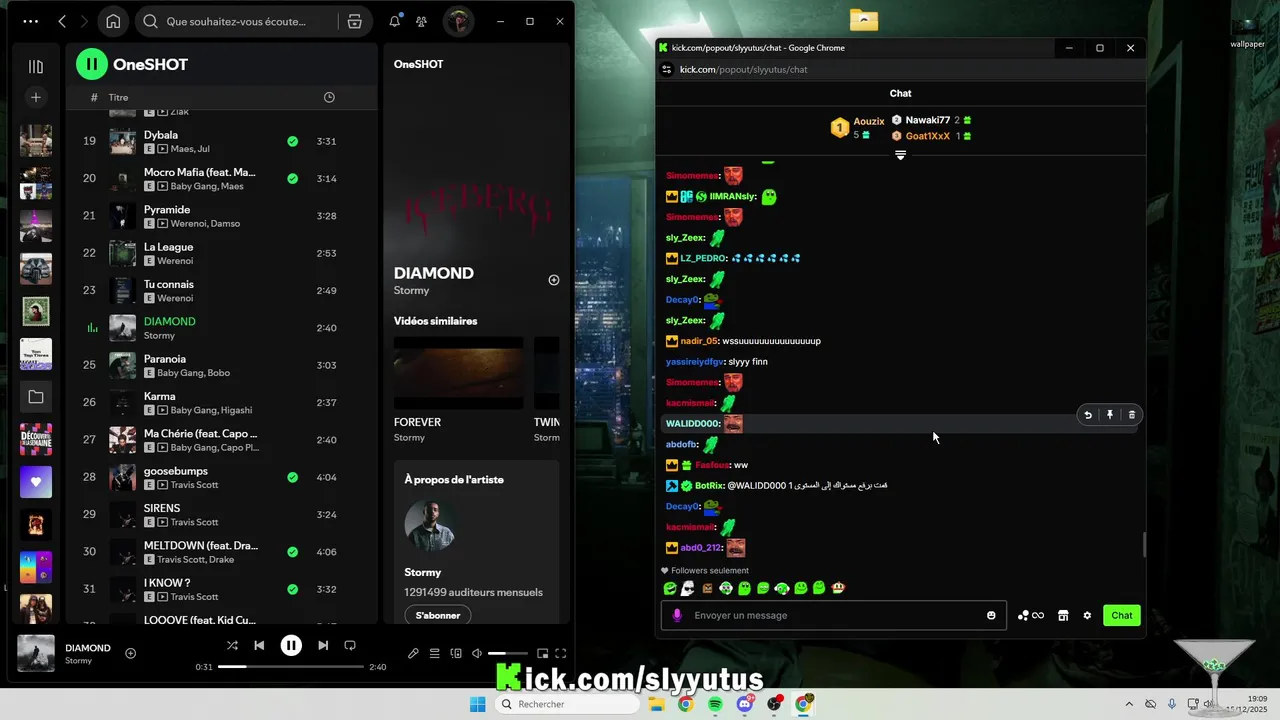
Task: Open Discord from taskbar
Action: point(745,704)
